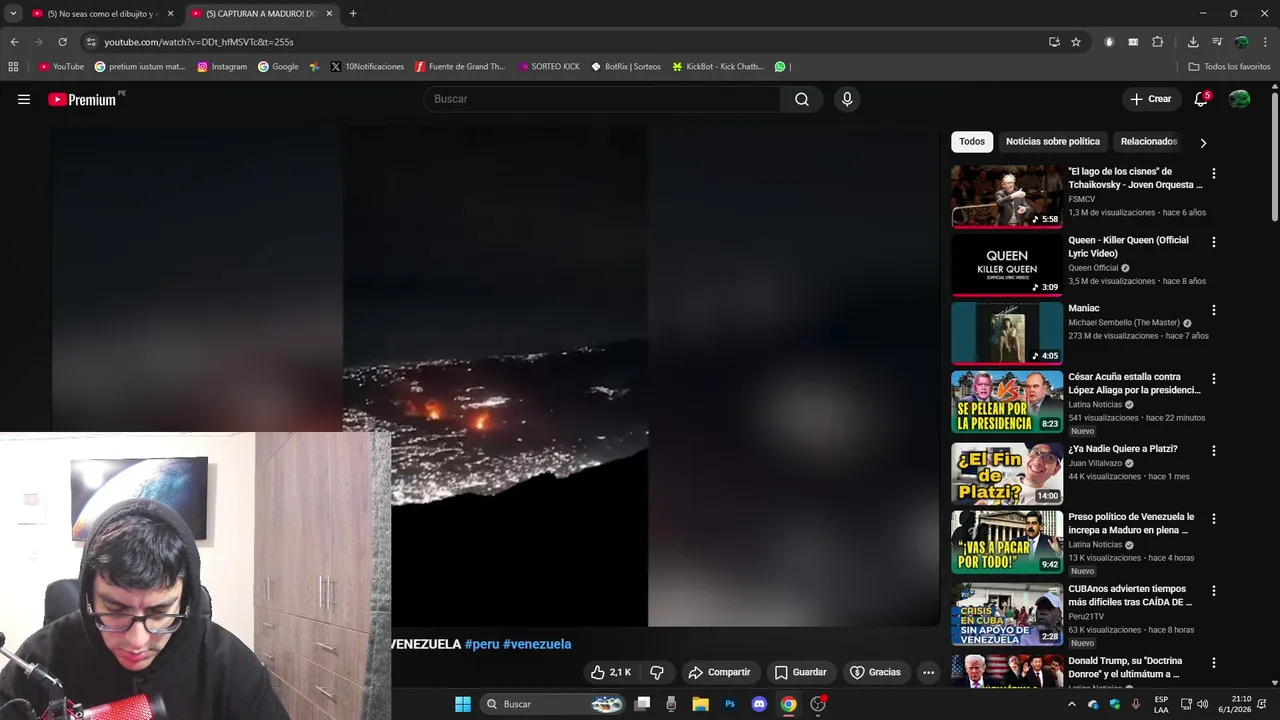The height and width of the screenshot is (720, 1280).
Task: Open Chrome downloads icon
Action: click(x=1193, y=42)
